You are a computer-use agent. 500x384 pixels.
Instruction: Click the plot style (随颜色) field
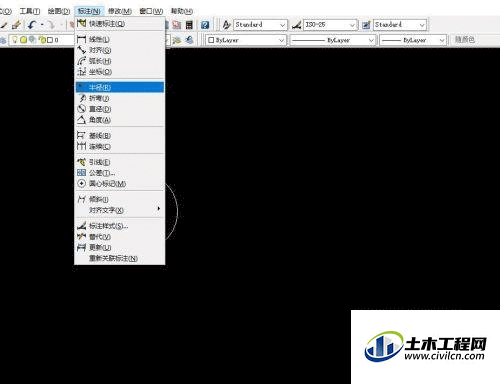click(465, 40)
